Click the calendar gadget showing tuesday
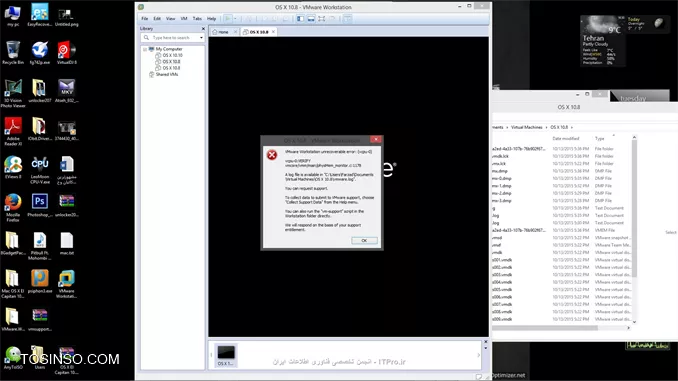Image resolution: width=678 pixels, height=381 pixels. coord(639,96)
